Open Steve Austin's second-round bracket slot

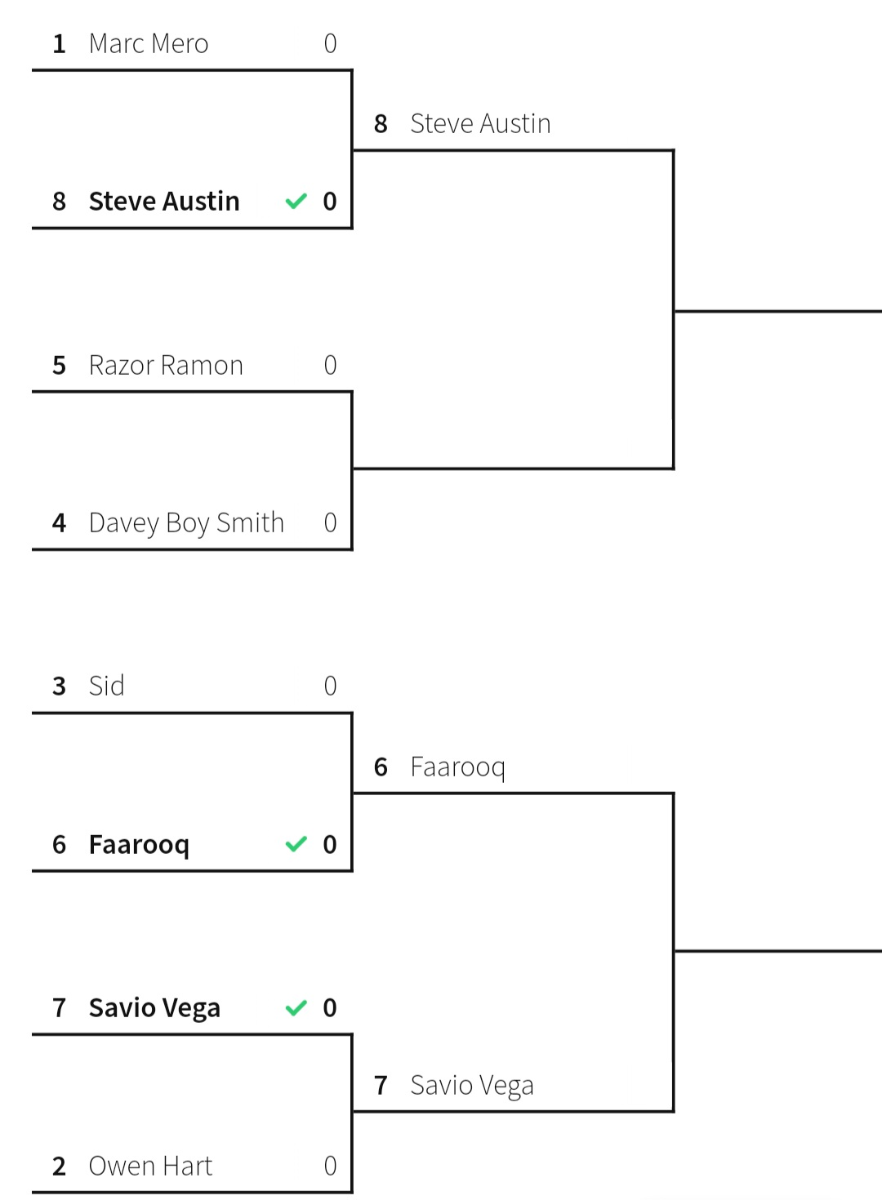coord(480,124)
